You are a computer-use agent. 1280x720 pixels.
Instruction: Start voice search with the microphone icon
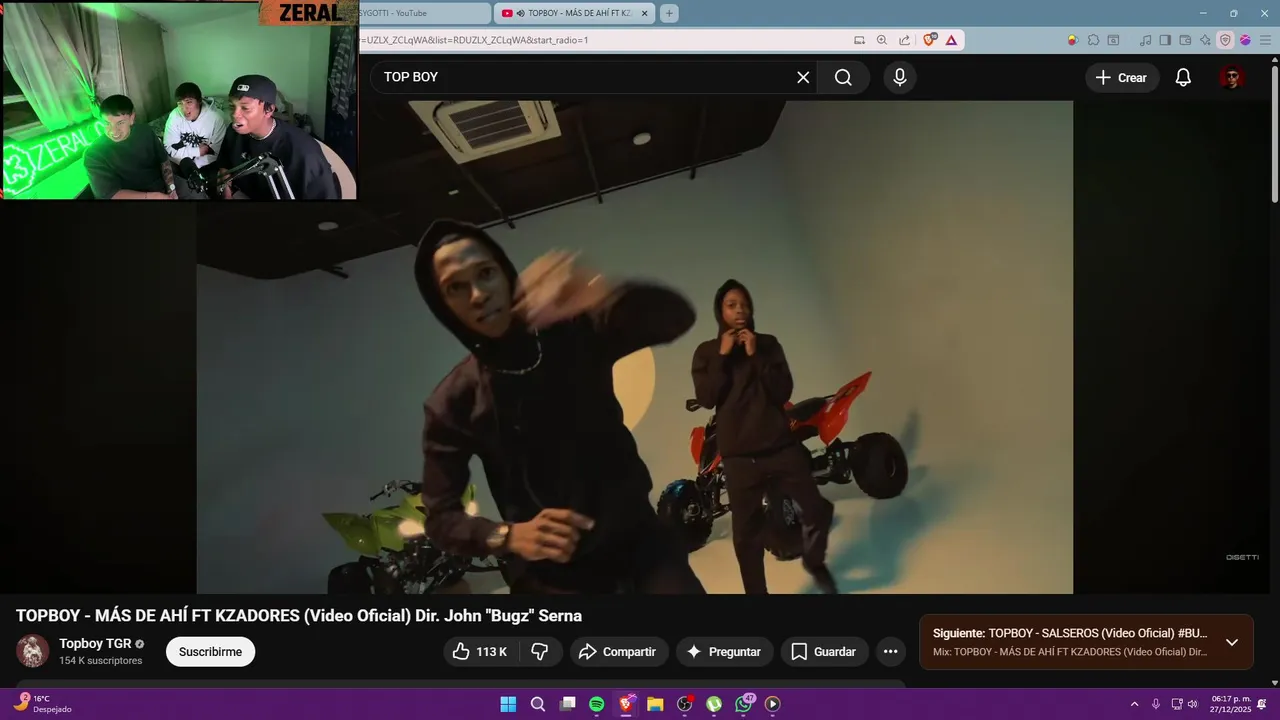pyautogui.click(x=900, y=77)
